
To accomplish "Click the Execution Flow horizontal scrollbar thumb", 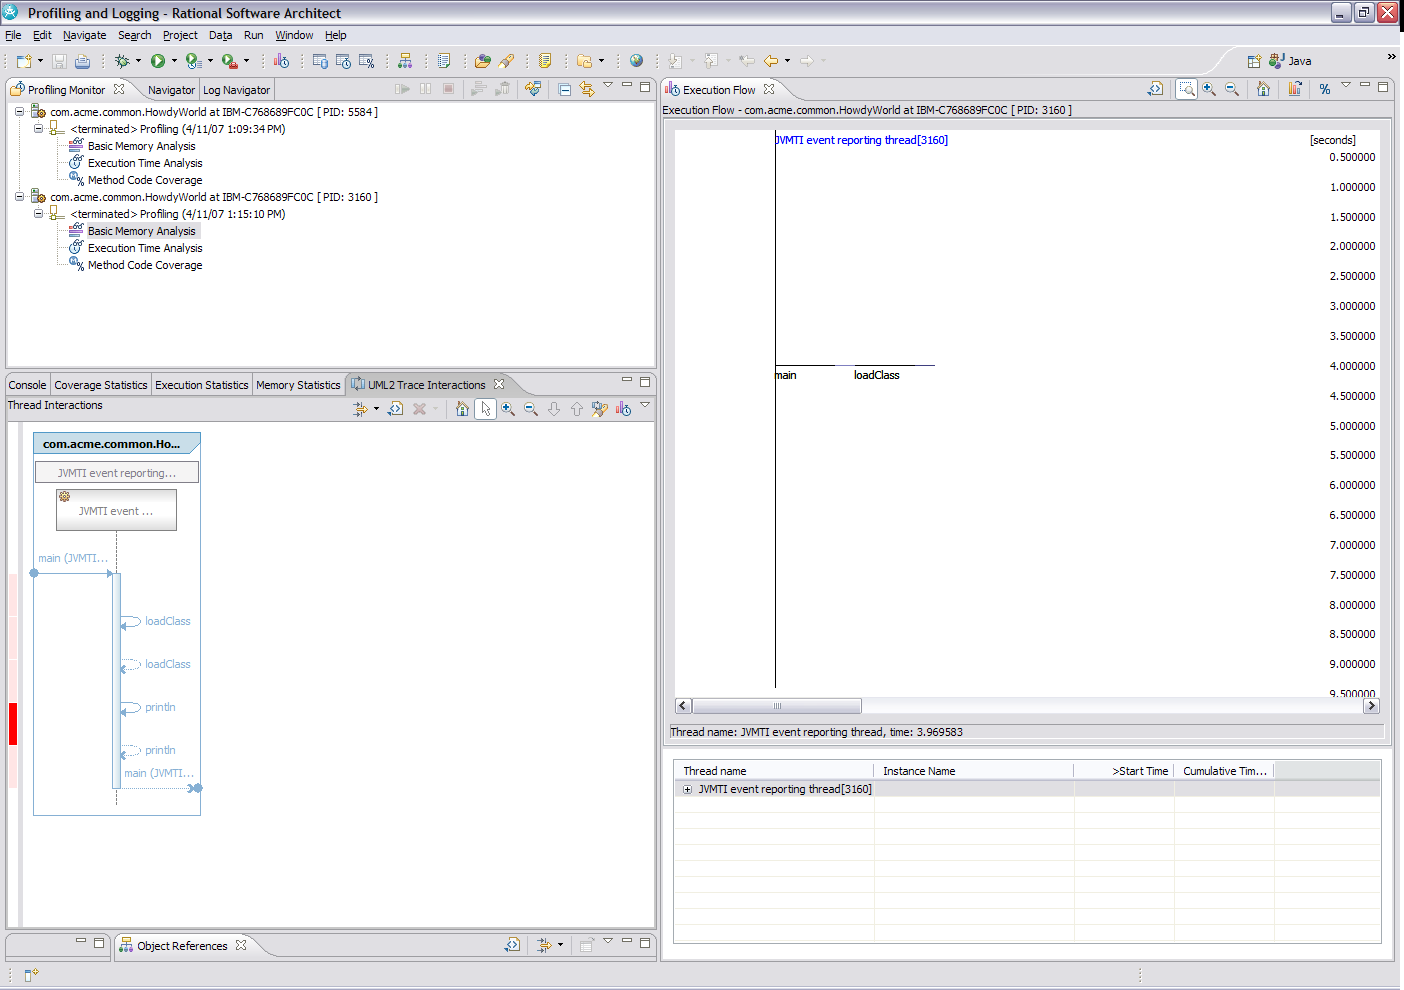I will 777,706.
